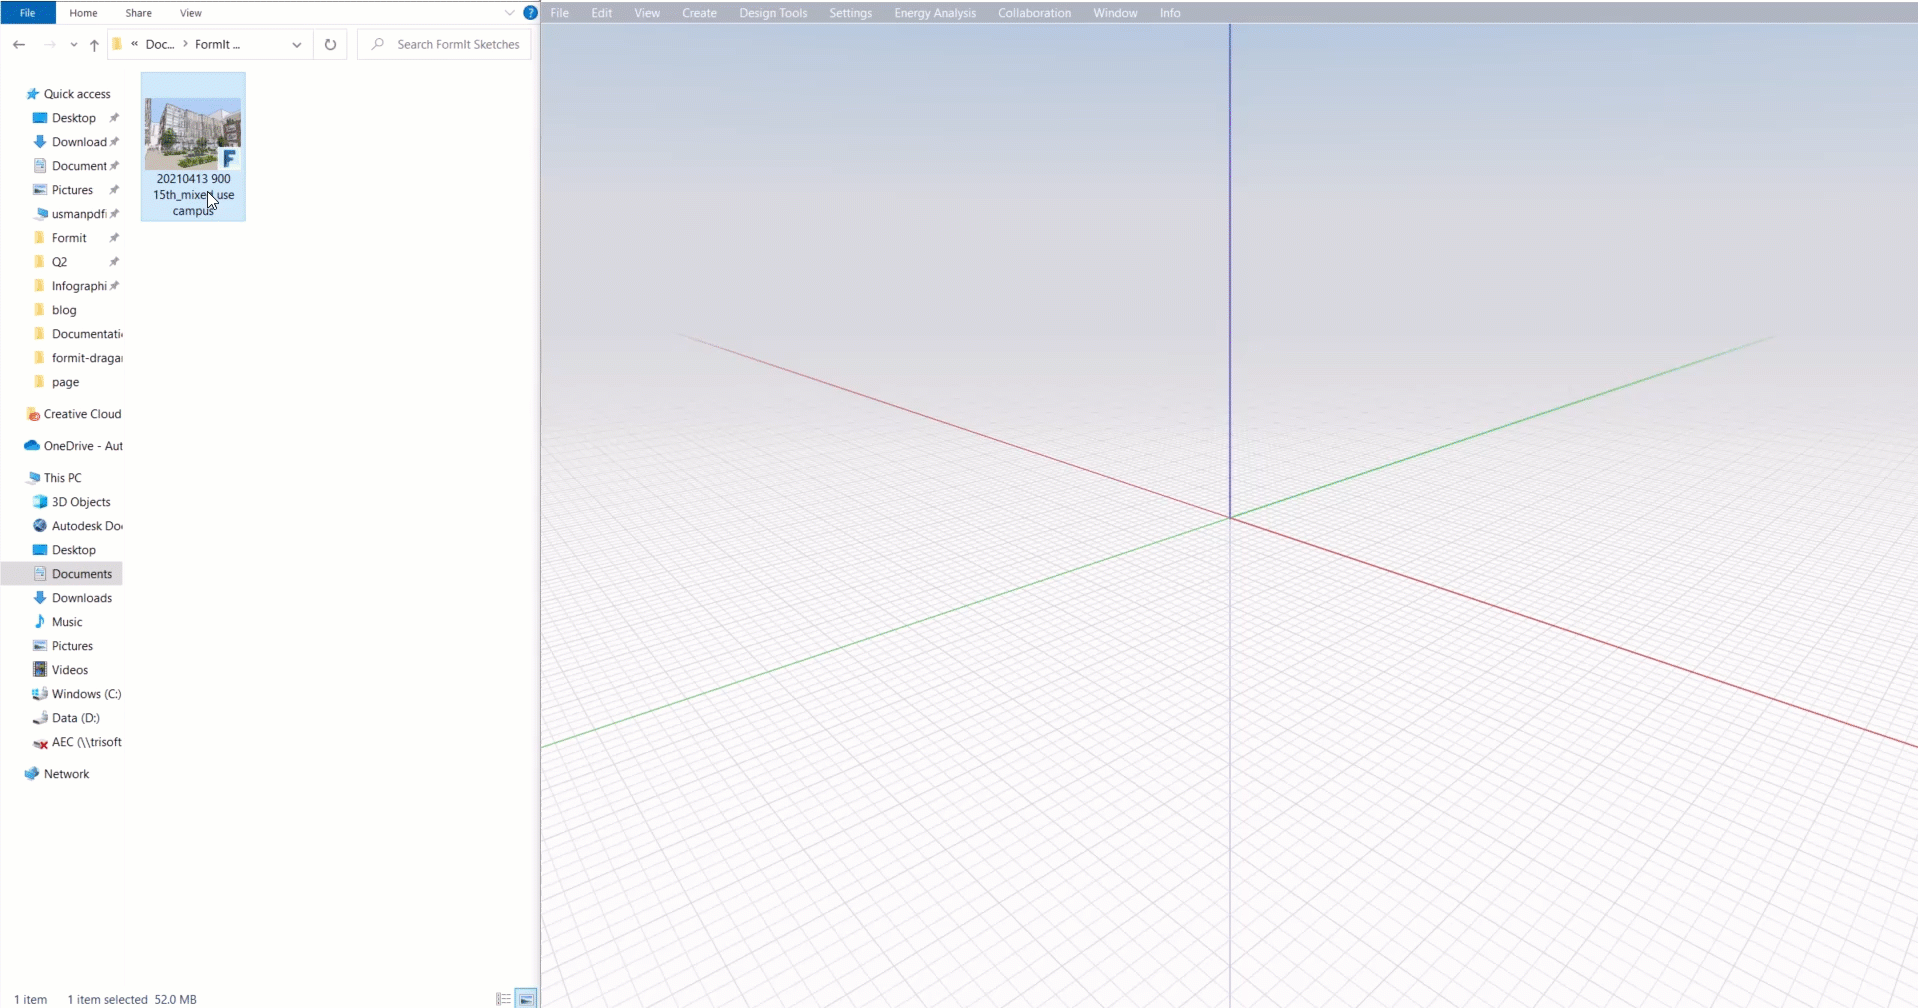Select Windows (C:) drive in tree

point(85,694)
